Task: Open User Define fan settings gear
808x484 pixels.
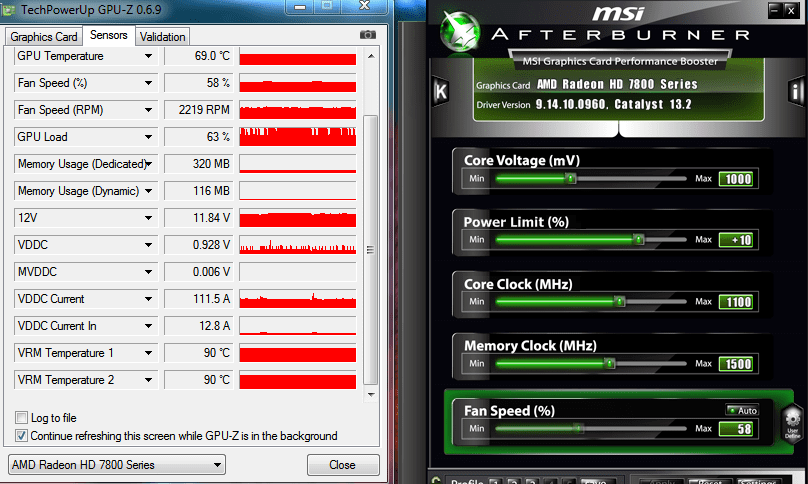Action: pos(792,422)
